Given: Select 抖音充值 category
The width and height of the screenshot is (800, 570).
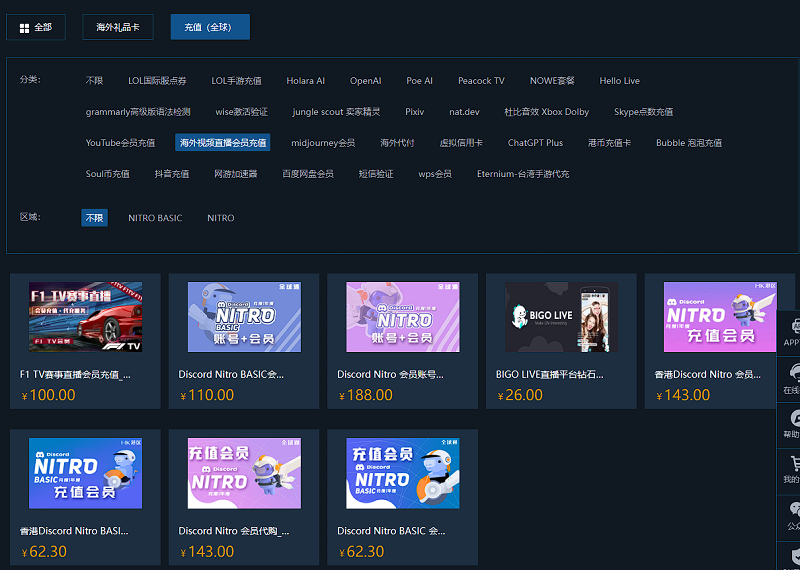Looking at the screenshot, I should coord(172,174).
